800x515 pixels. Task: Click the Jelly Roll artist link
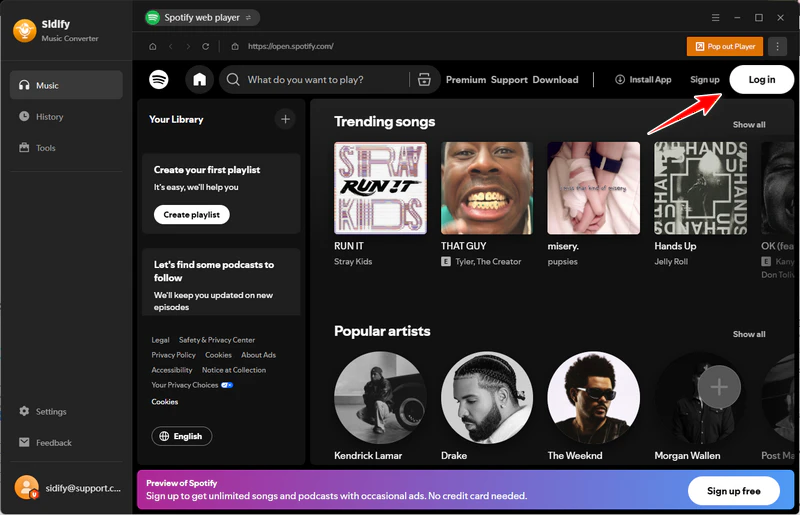pos(671,261)
